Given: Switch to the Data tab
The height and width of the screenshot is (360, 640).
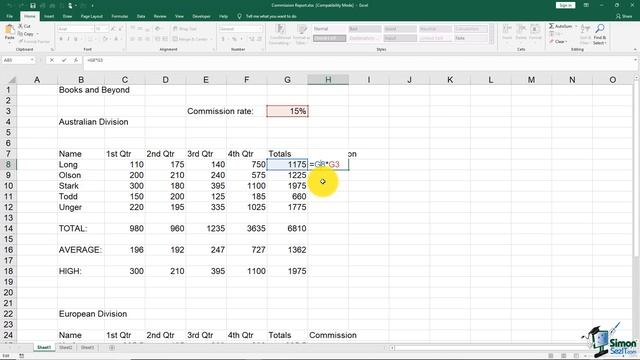Looking at the screenshot, I should point(141,16).
